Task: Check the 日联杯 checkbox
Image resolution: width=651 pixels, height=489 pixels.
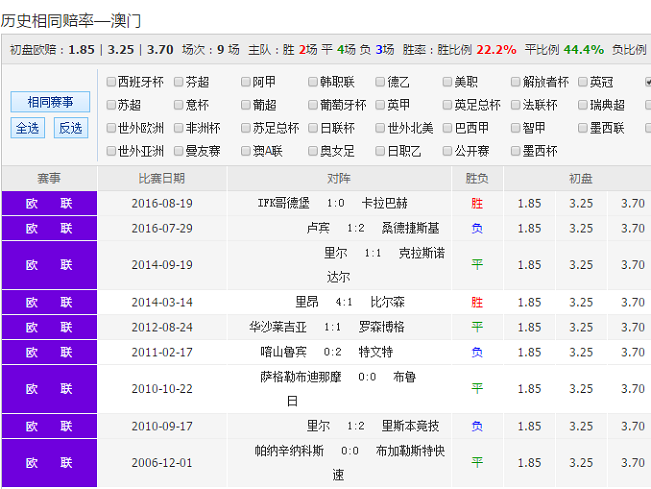Action: coord(313,128)
